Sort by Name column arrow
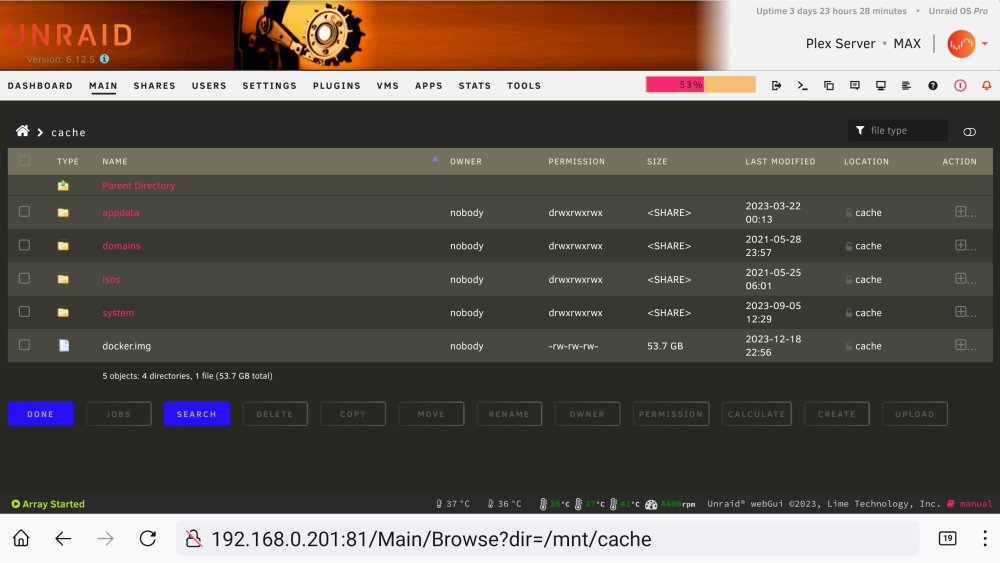Viewport: 1000px width, 563px height. pyautogui.click(x=435, y=159)
